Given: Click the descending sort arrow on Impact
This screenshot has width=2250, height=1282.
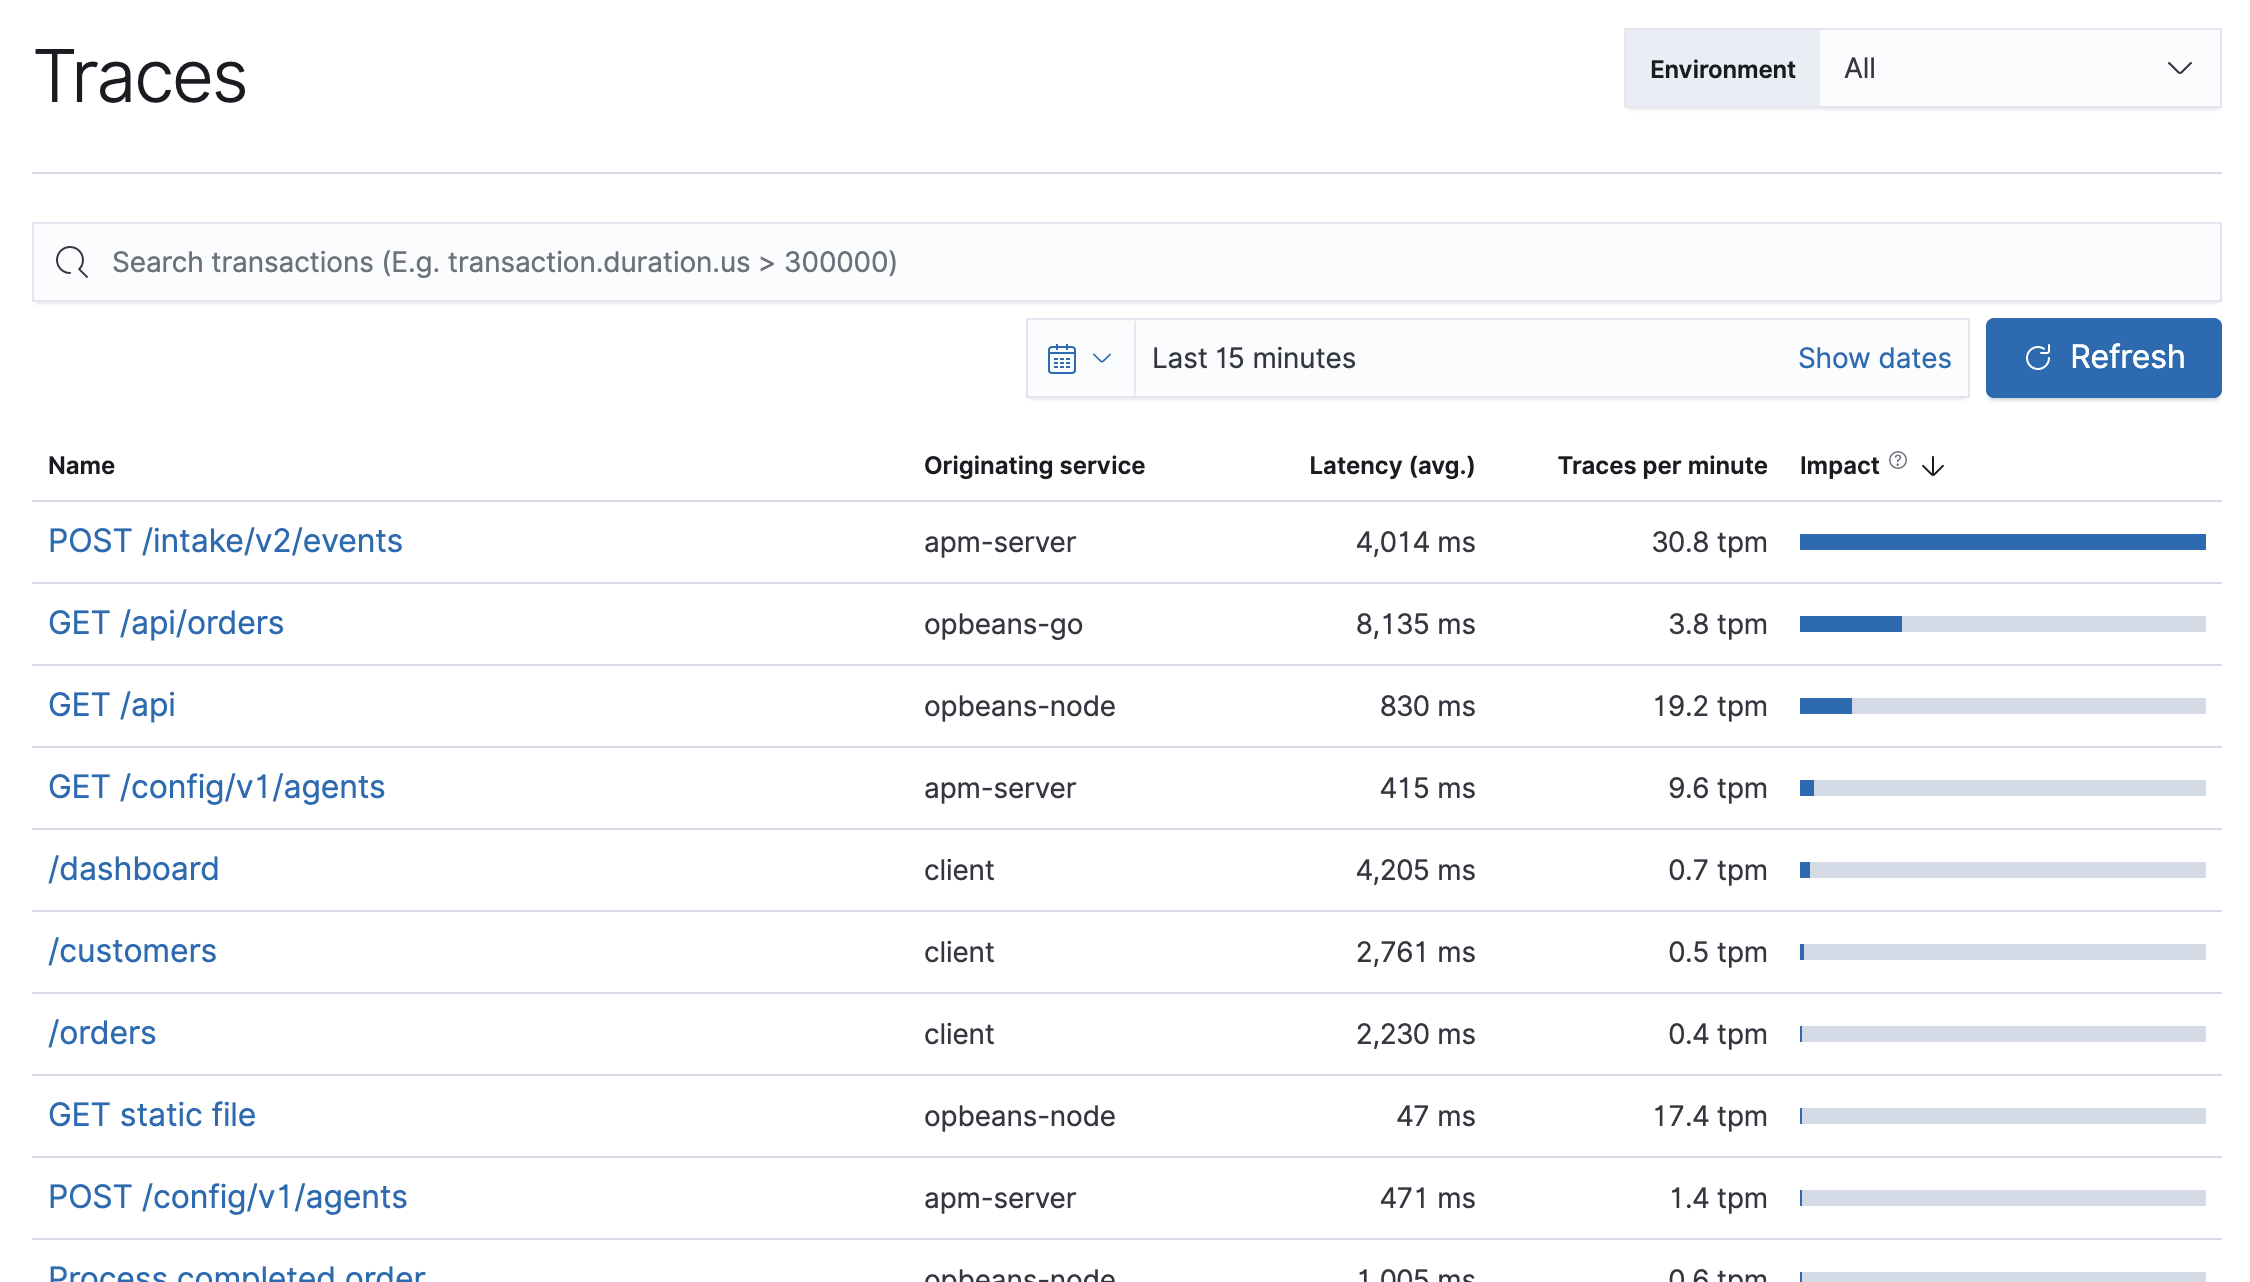Looking at the screenshot, I should point(1933,466).
